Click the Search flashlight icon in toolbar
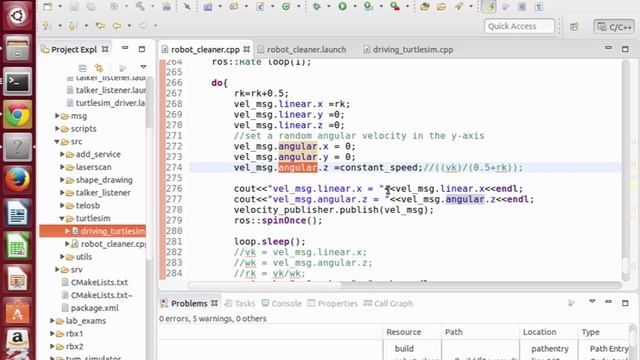The height and width of the screenshot is (360, 640). (459, 6)
